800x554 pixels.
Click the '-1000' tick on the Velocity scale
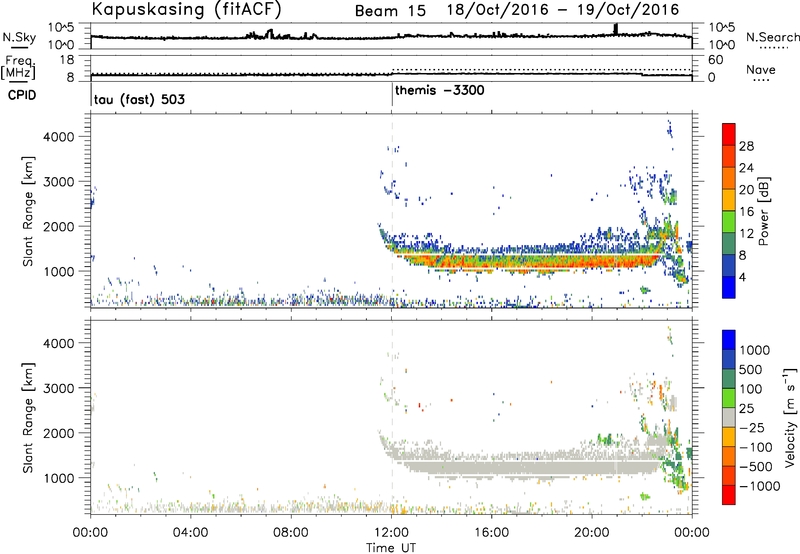(x=759, y=486)
